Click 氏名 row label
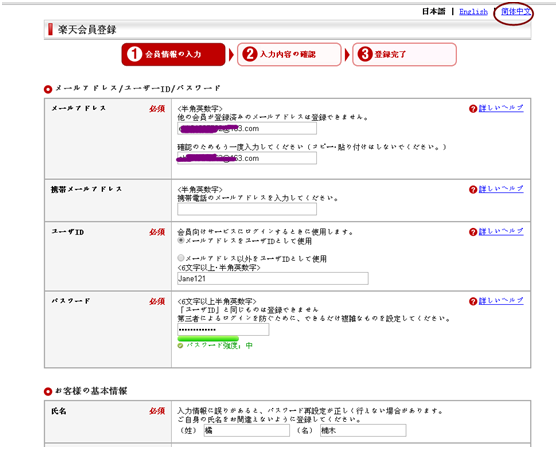The height and width of the screenshot is (449, 558). (58, 411)
